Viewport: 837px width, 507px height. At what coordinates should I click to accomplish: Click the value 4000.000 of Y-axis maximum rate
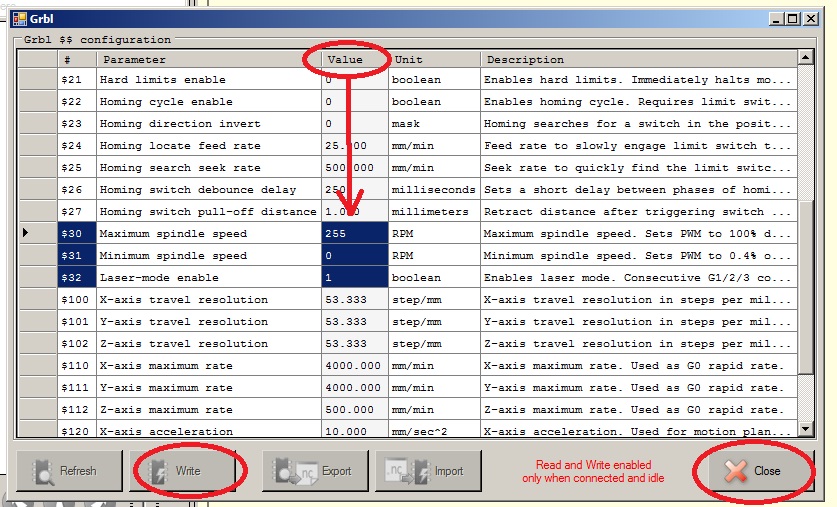tap(355, 387)
